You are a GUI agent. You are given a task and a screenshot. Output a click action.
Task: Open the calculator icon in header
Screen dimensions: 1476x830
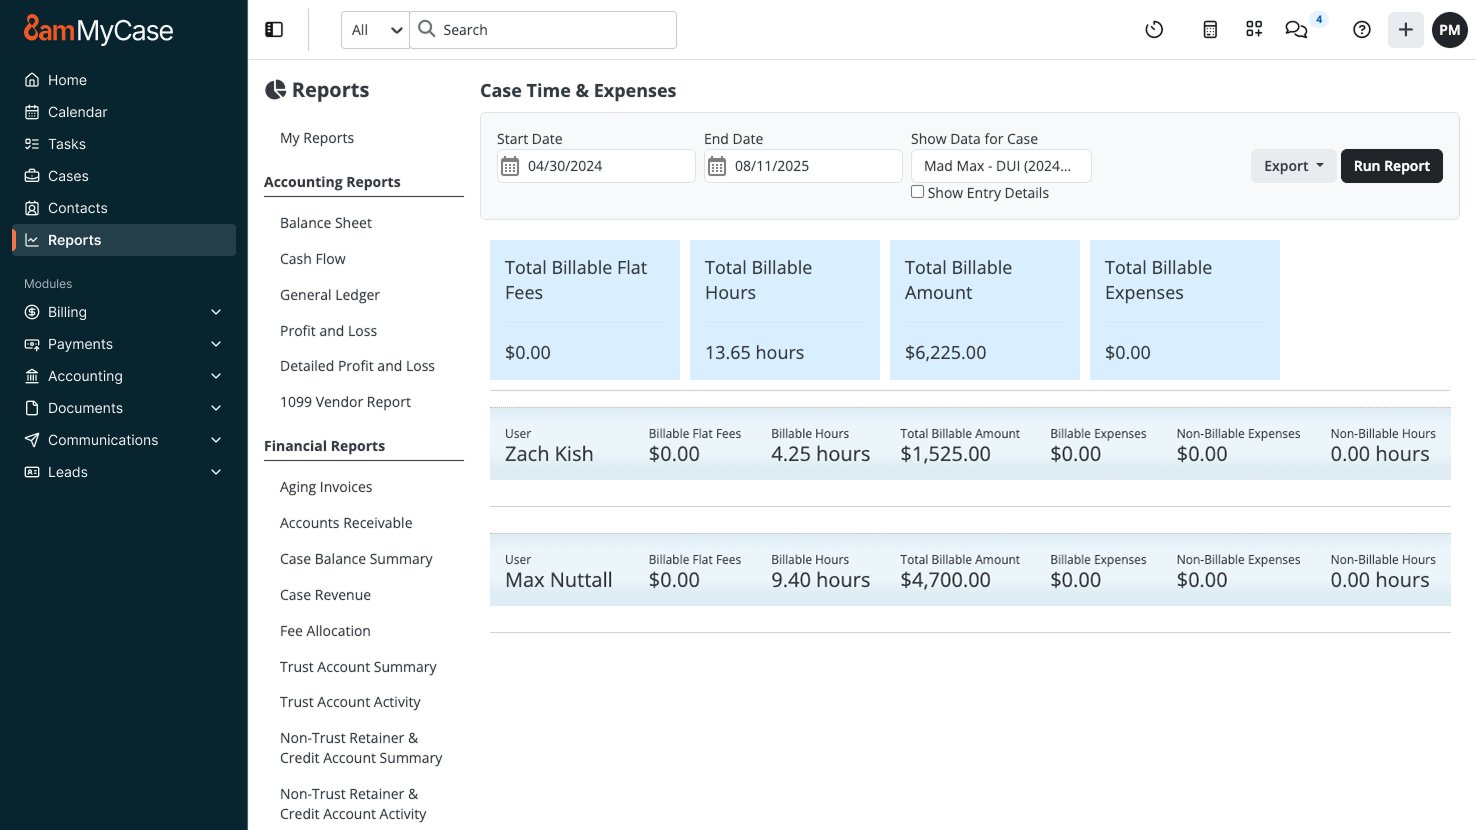[1210, 30]
